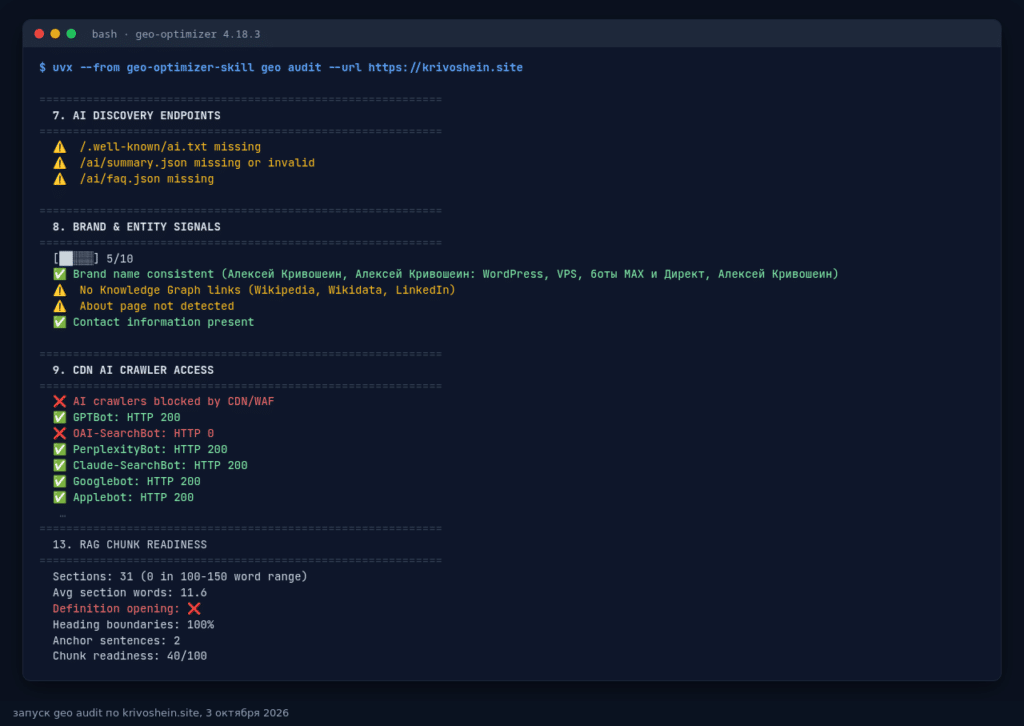The image size is (1024, 726).
Task: Click green check beside Applebot
Action: click(59, 497)
